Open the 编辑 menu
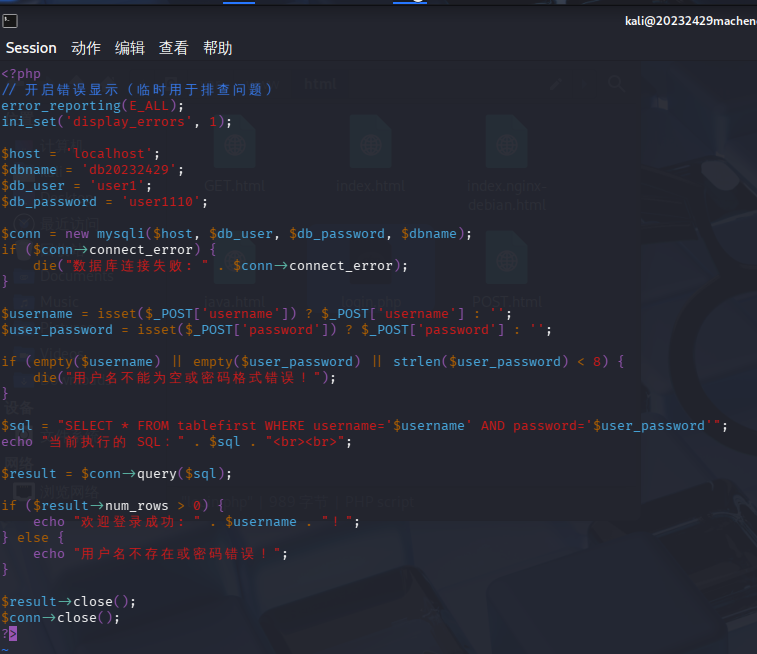Image resolution: width=757 pixels, height=654 pixels. click(130, 48)
